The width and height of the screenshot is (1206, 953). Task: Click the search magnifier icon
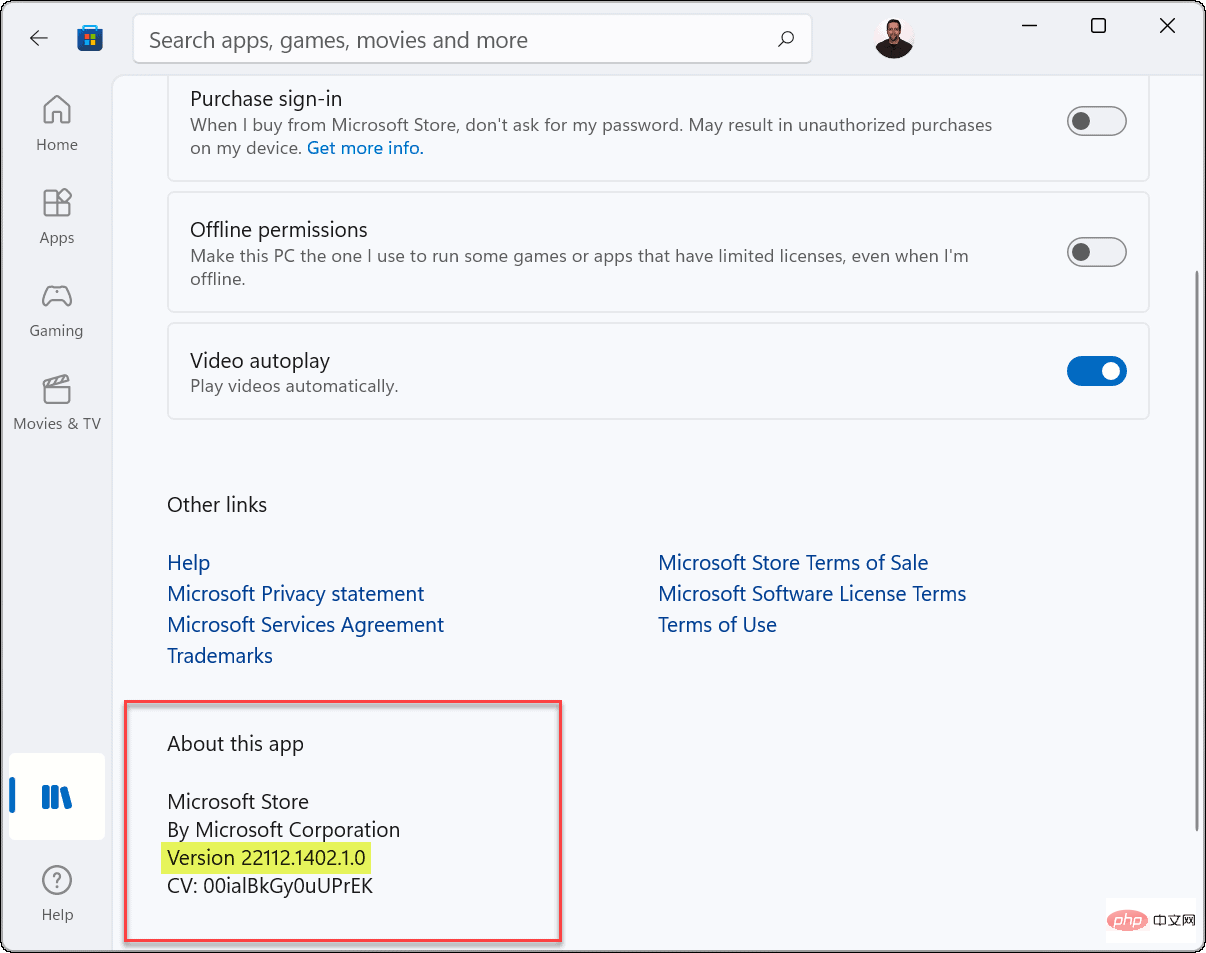pyautogui.click(x=786, y=40)
